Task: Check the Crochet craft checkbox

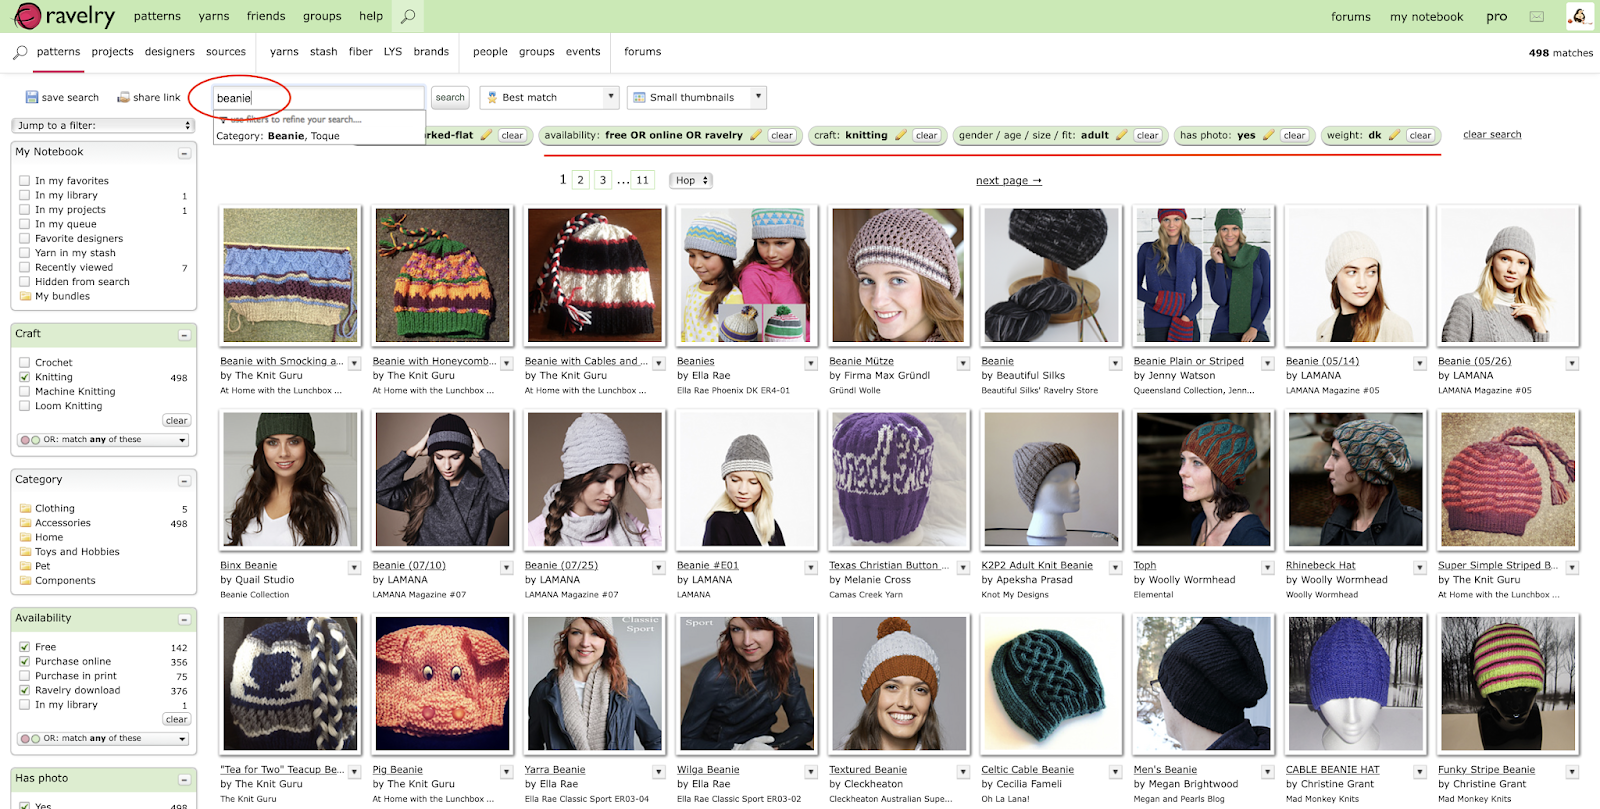Action: pyautogui.click(x=25, y=363)
